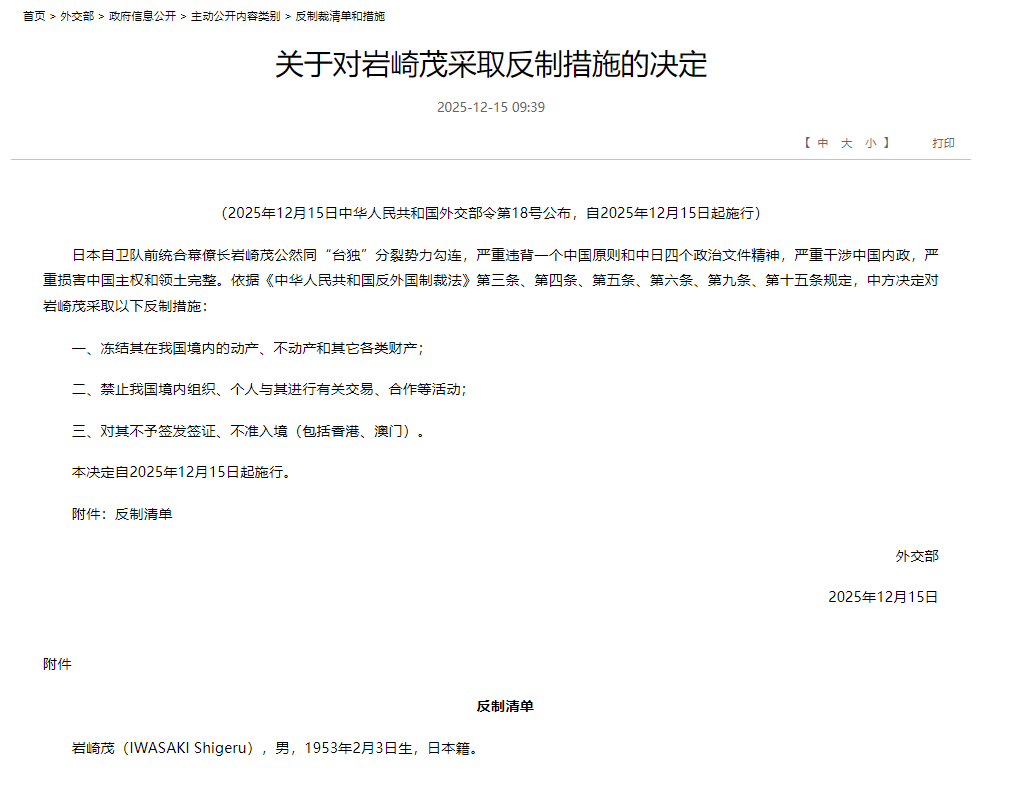Click the line 本决定自2025年12月15日起施行
The image size is (1022, 792).
182,472
